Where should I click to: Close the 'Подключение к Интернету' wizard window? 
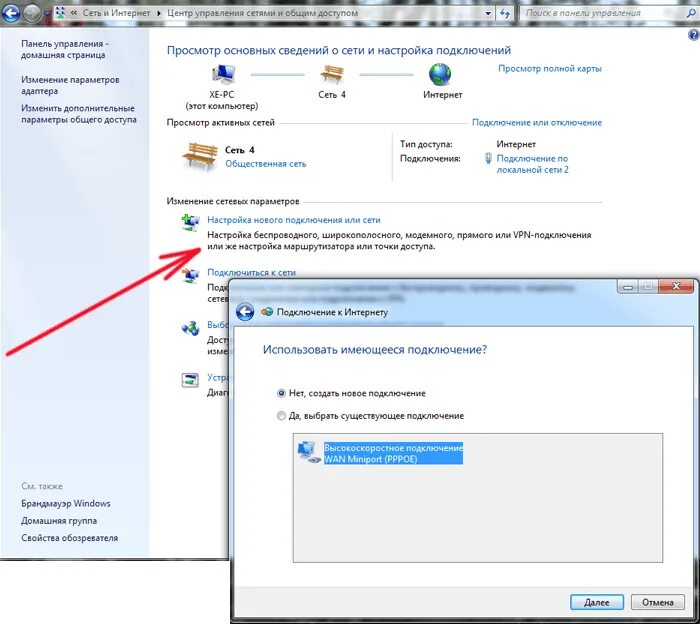click(x=676, y=286)
